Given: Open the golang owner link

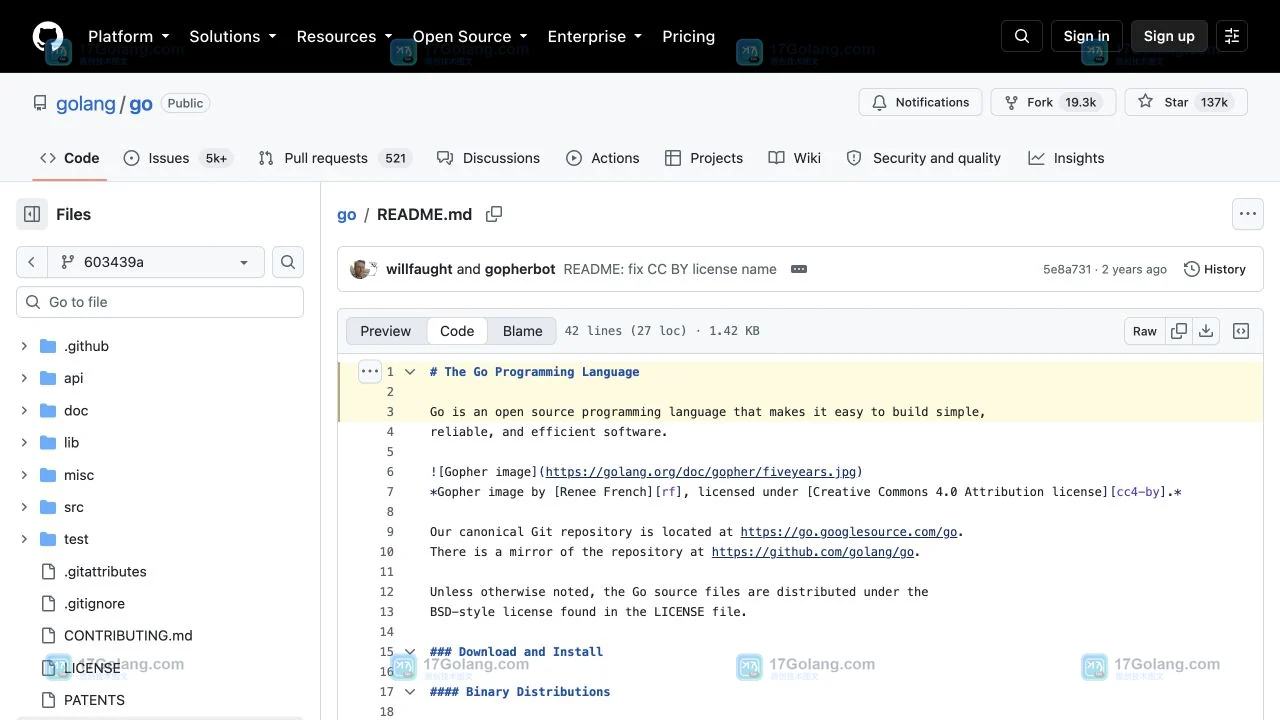Looking at the screenshot, I should coord(86,103).
